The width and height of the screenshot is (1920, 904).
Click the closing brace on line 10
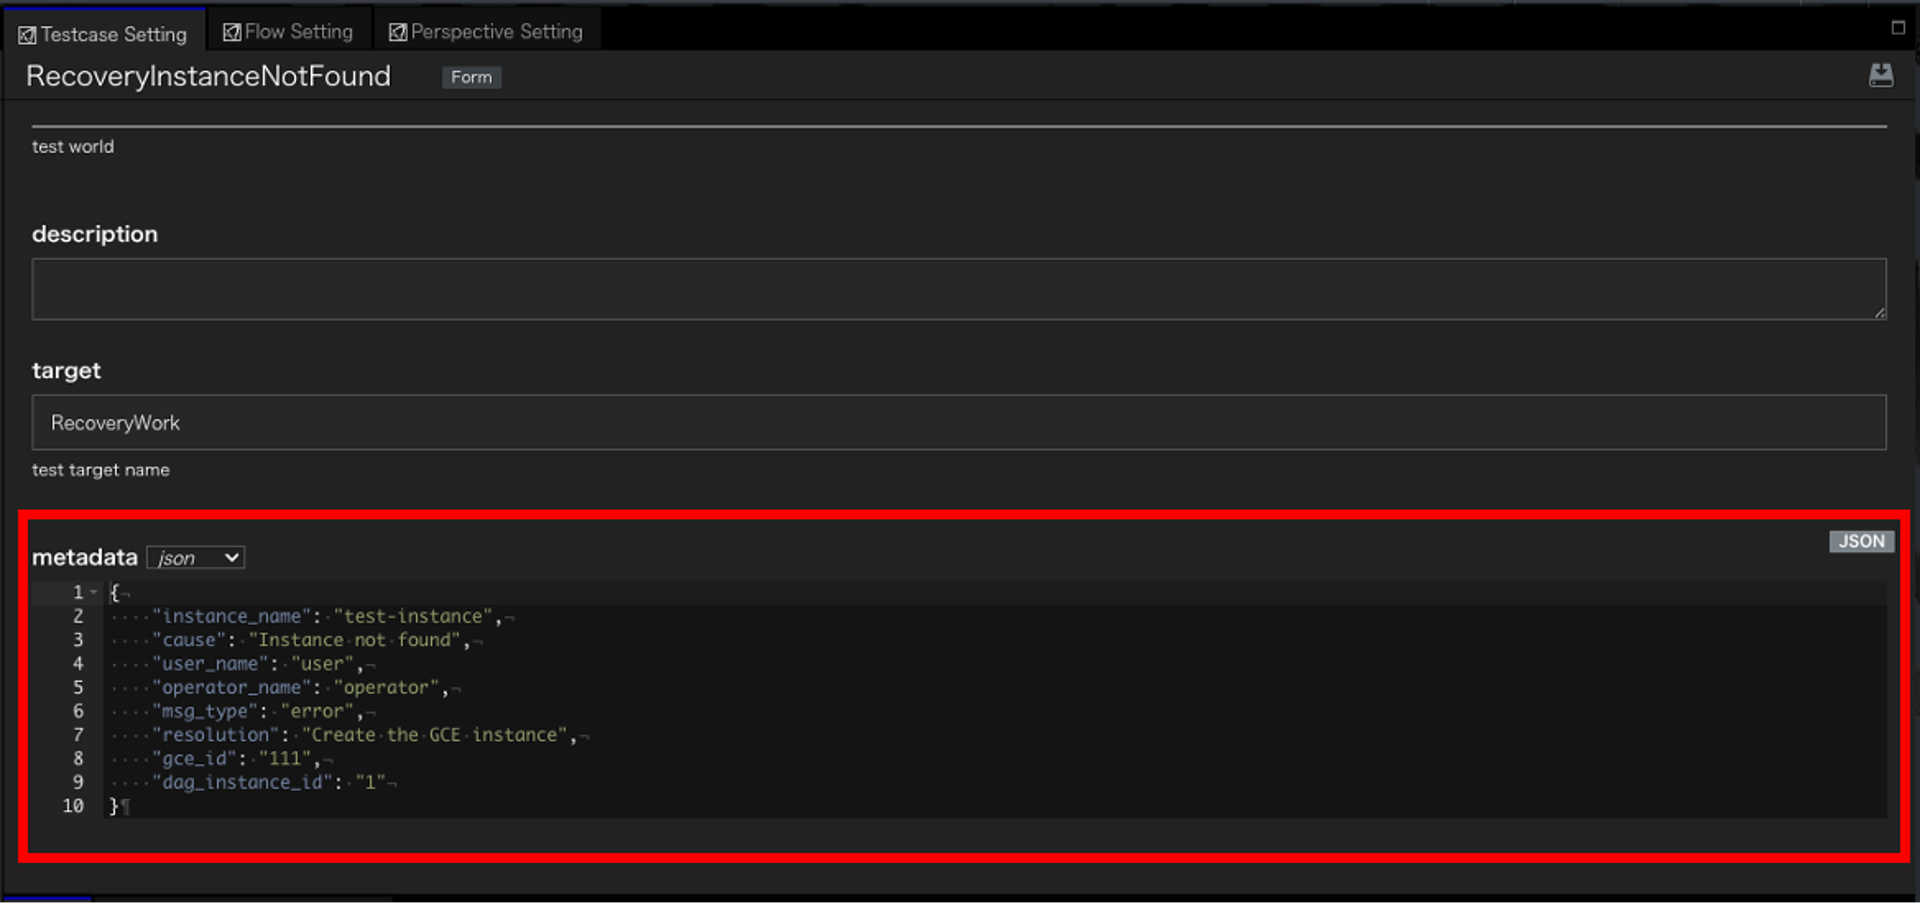point(114,806)
